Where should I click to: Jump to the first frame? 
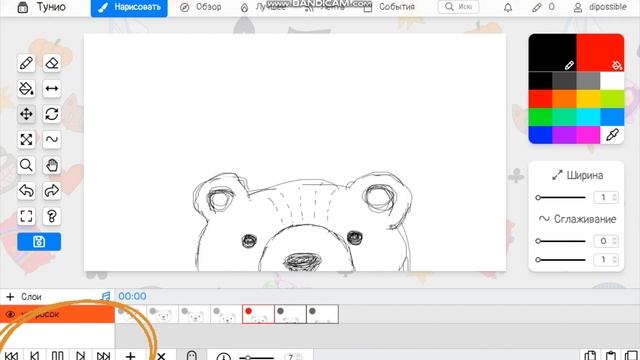(x=11, y=356)
